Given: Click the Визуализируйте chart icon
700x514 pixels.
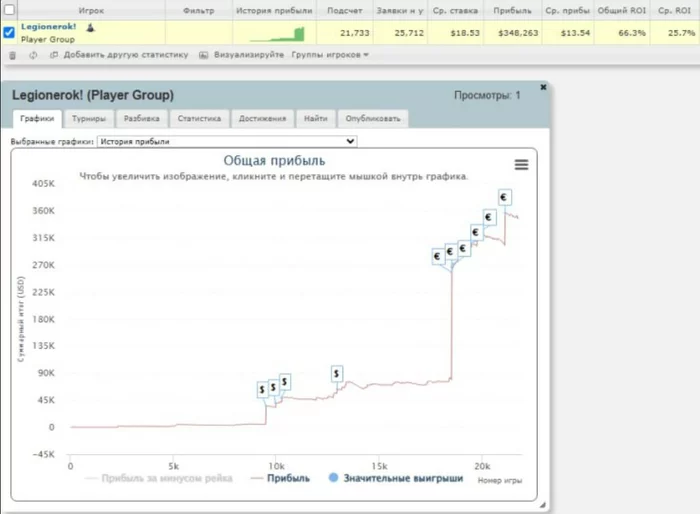Looking at the screenshot, I should 204,55.
